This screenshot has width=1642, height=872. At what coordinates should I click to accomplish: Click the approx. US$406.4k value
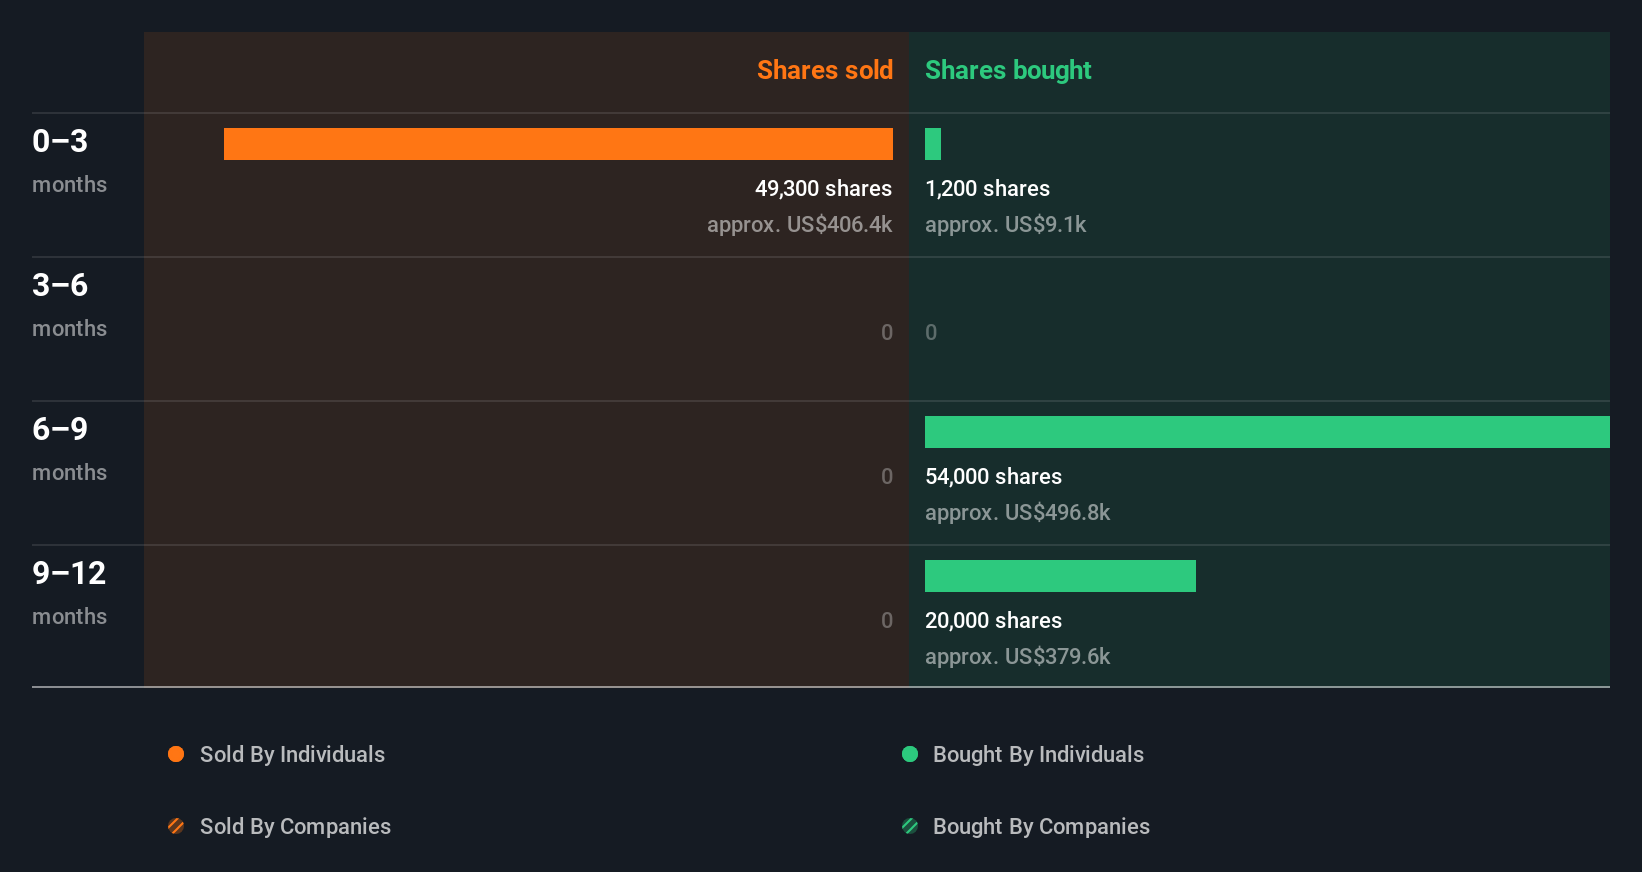(x=799, y=224)
